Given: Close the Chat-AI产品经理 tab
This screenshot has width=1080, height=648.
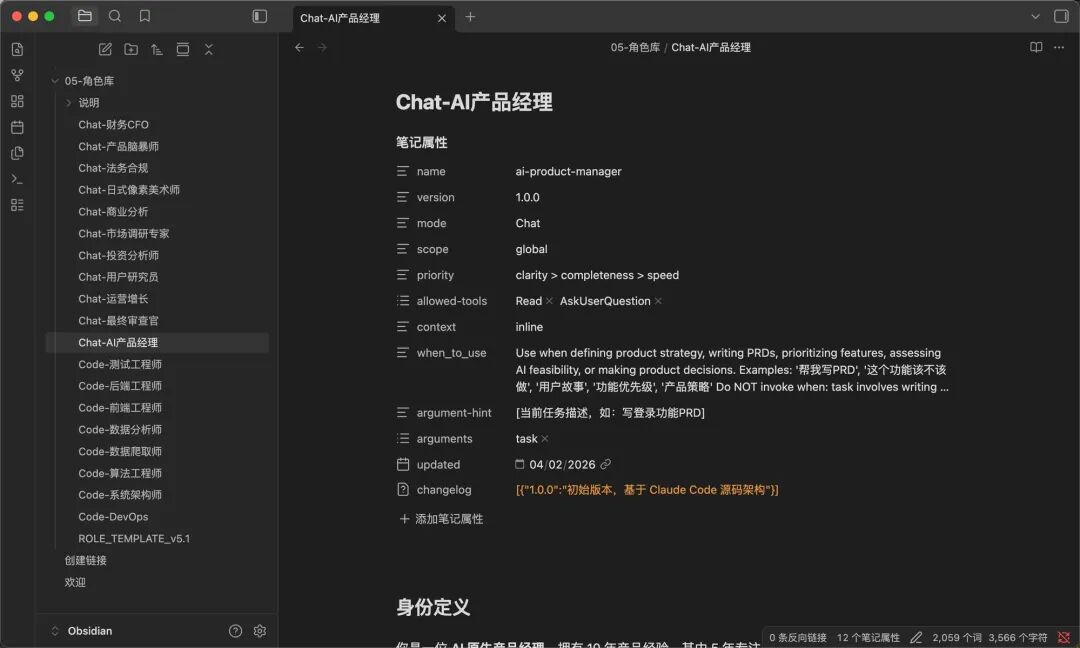Looking at the screenshot, I should click(x=442, y=18).
